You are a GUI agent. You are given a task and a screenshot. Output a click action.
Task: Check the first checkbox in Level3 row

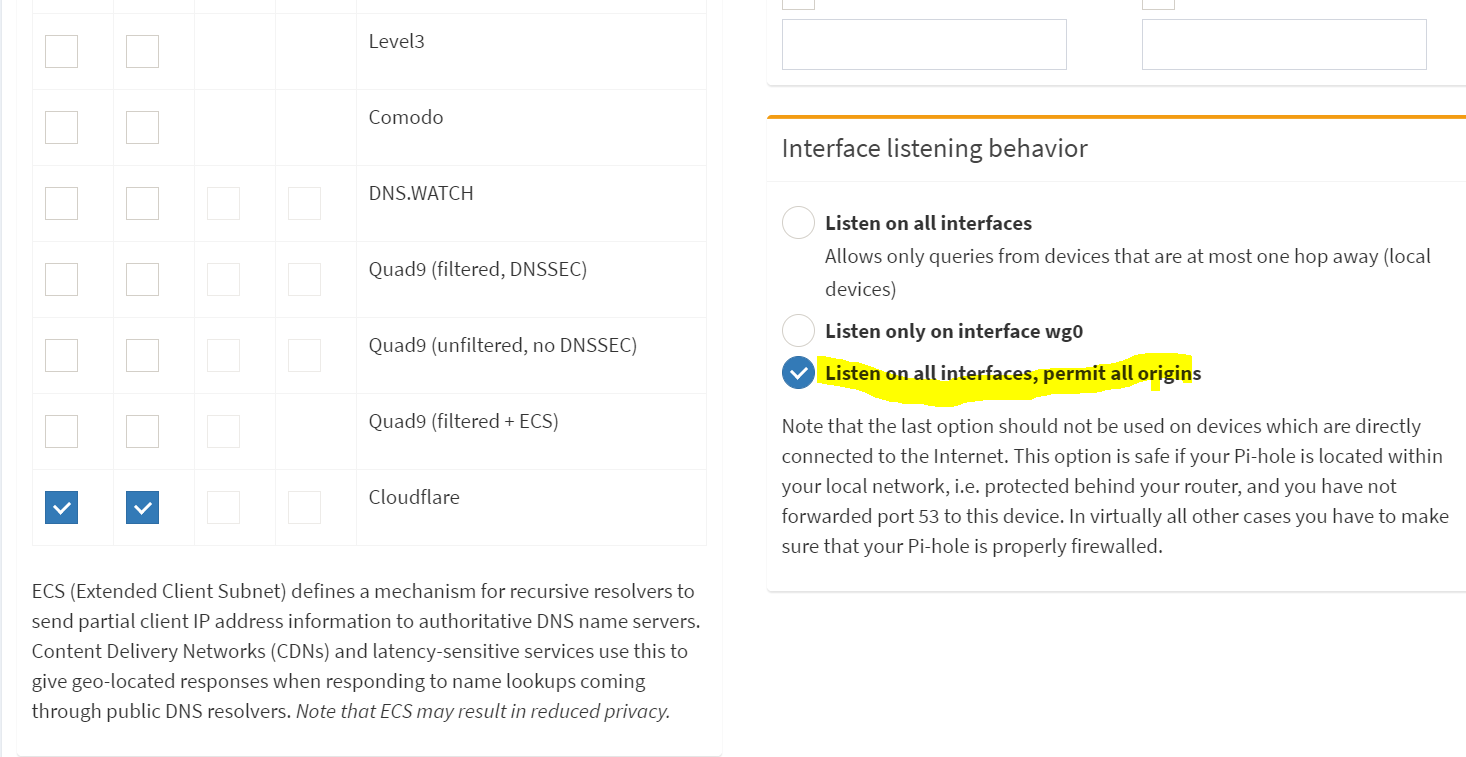(x=61, y=51)
